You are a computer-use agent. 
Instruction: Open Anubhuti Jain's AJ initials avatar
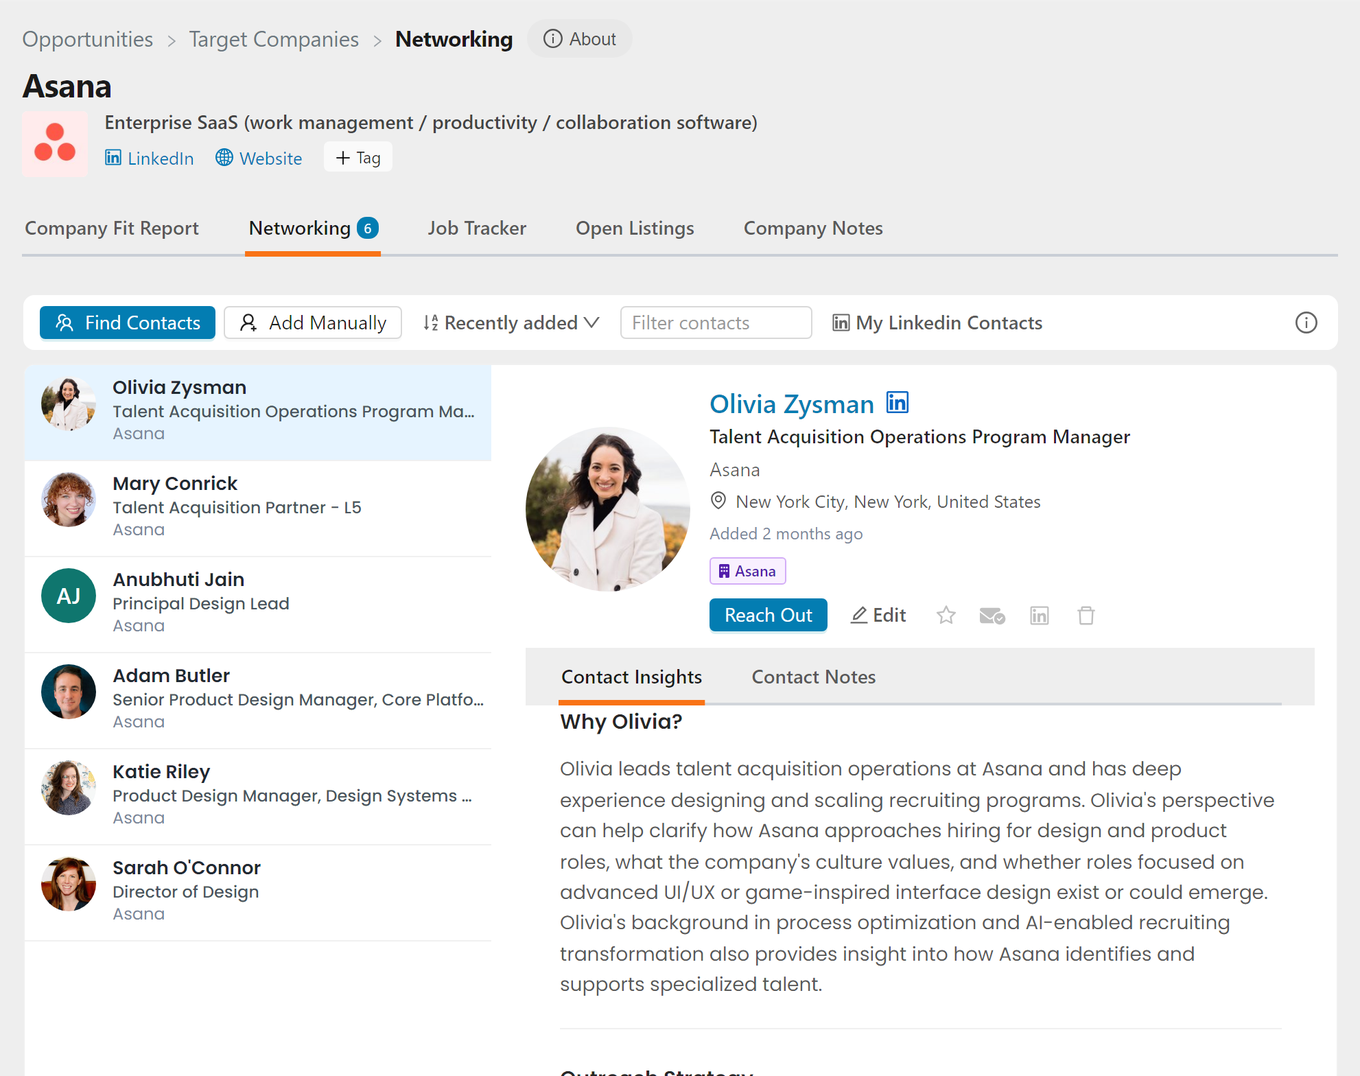[x=68, y=596]
